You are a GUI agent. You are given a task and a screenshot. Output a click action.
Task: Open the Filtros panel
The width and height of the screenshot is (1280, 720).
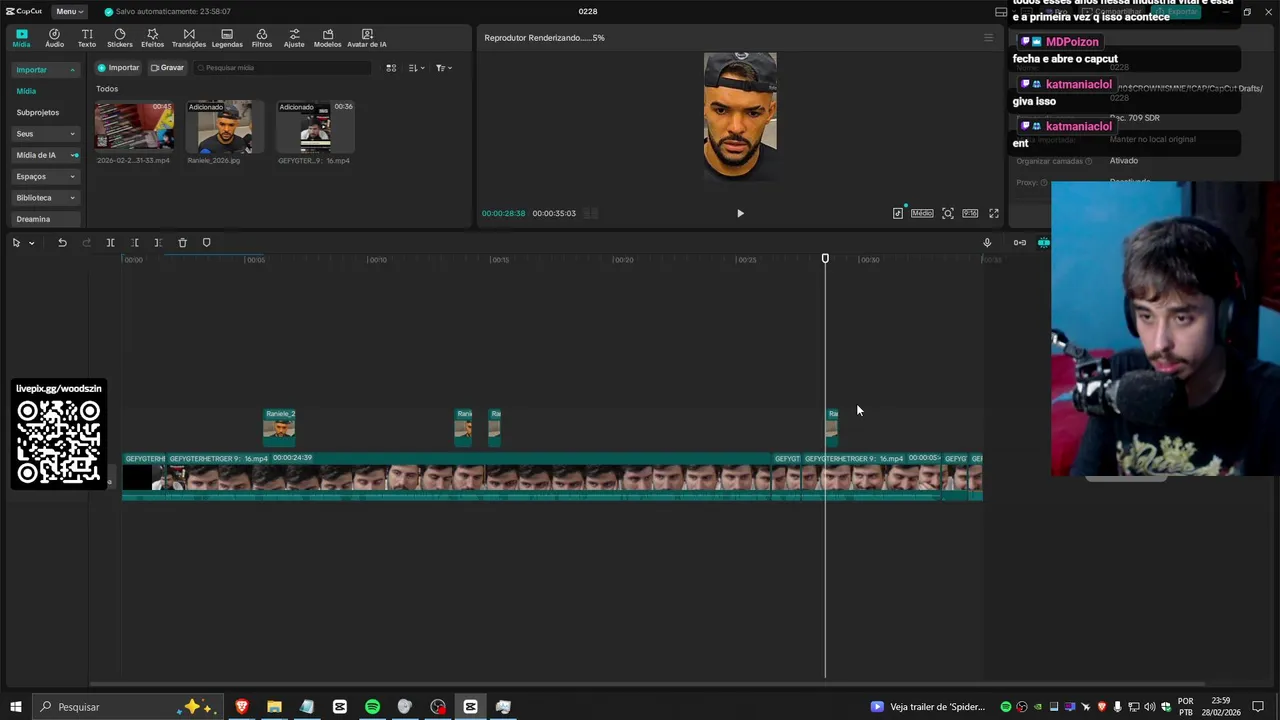tap(262, 38)
